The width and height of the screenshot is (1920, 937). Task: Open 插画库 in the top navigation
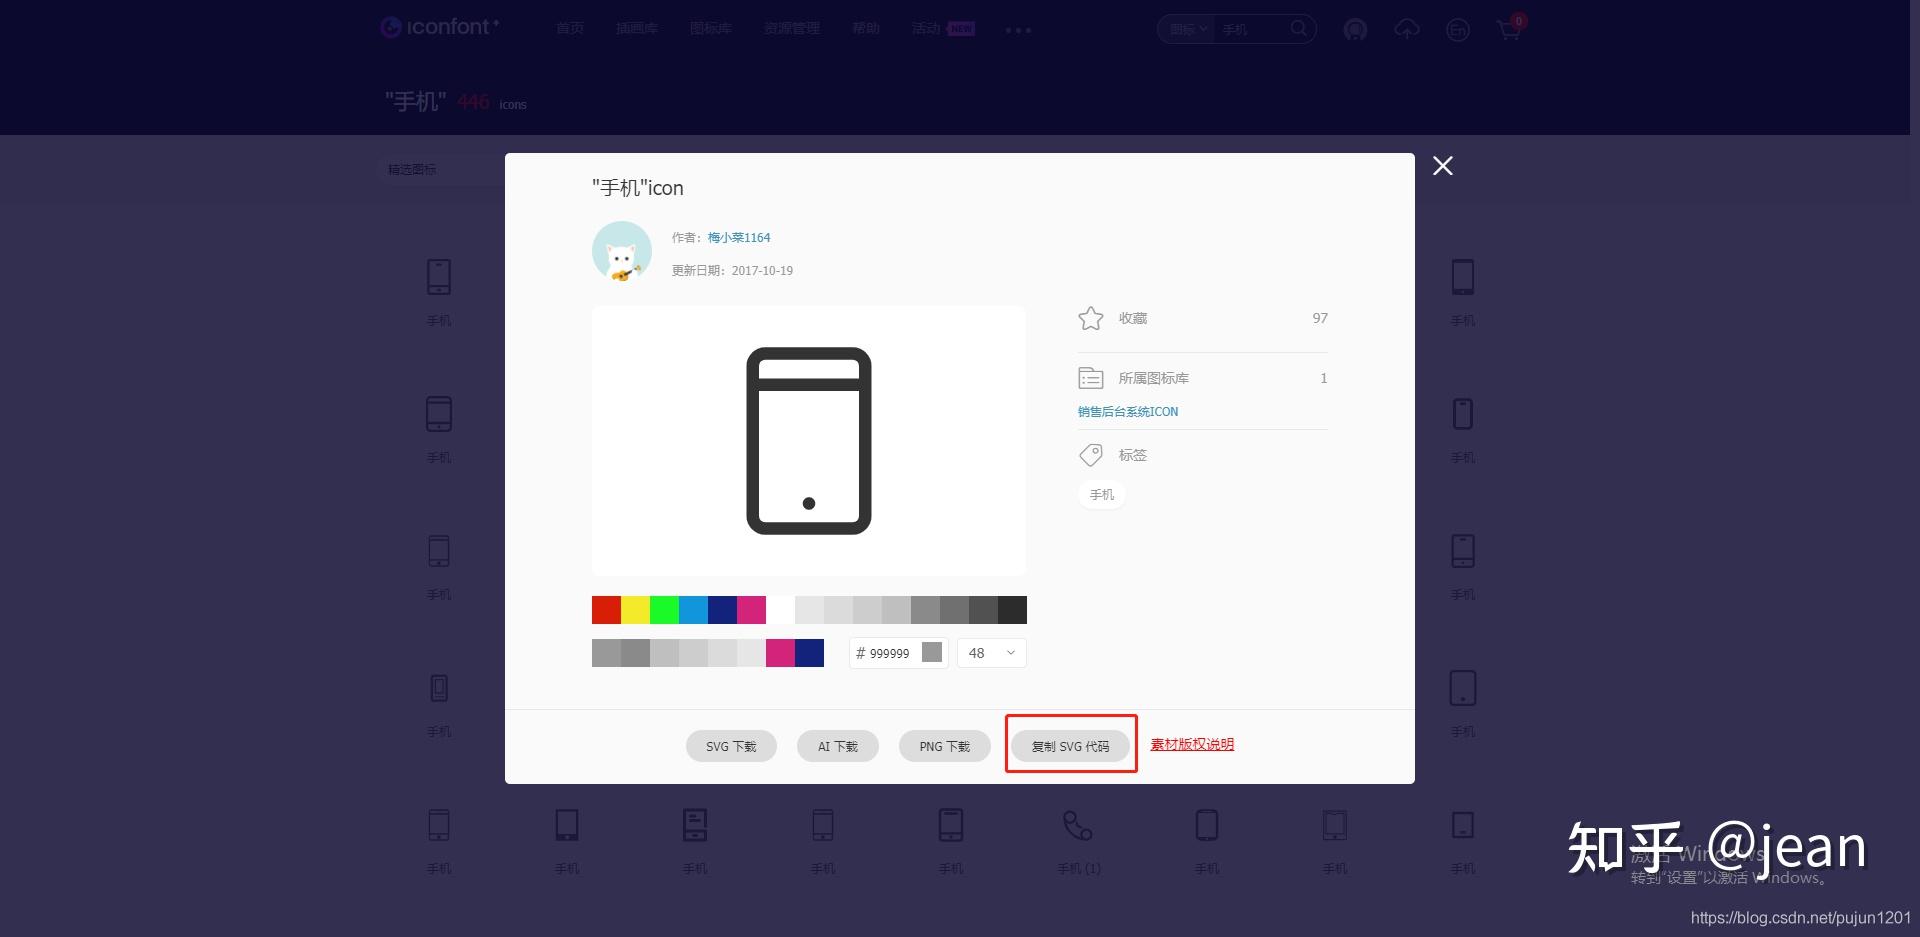(x=637, y=28)
